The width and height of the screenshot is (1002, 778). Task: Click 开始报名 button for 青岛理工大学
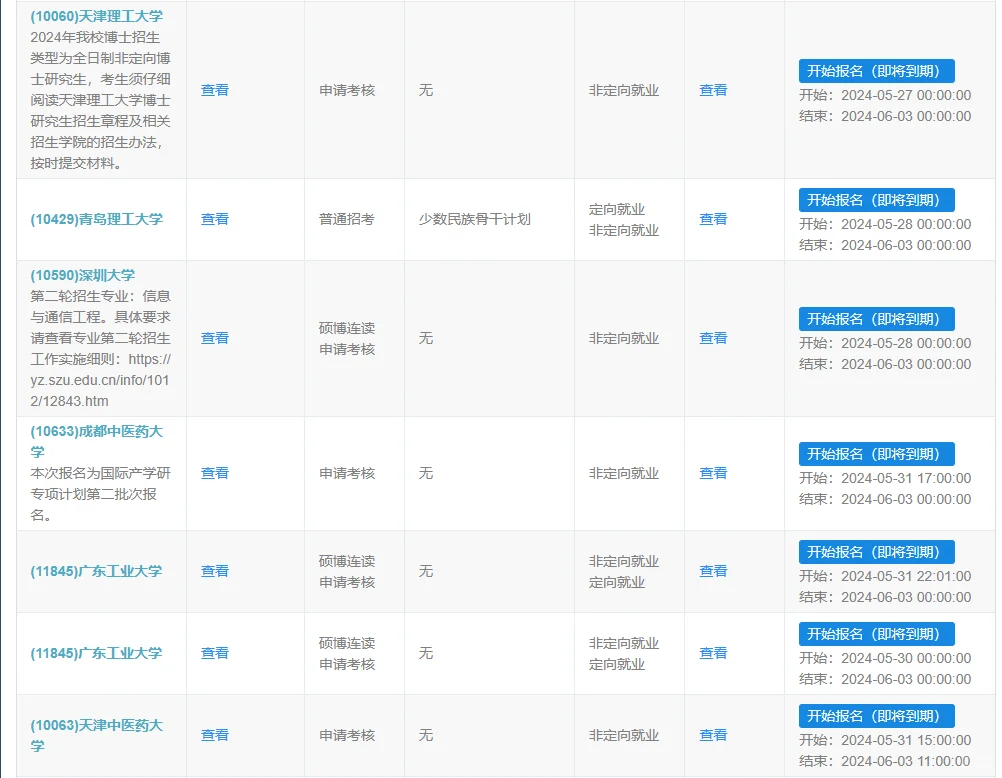coord(876,200)
